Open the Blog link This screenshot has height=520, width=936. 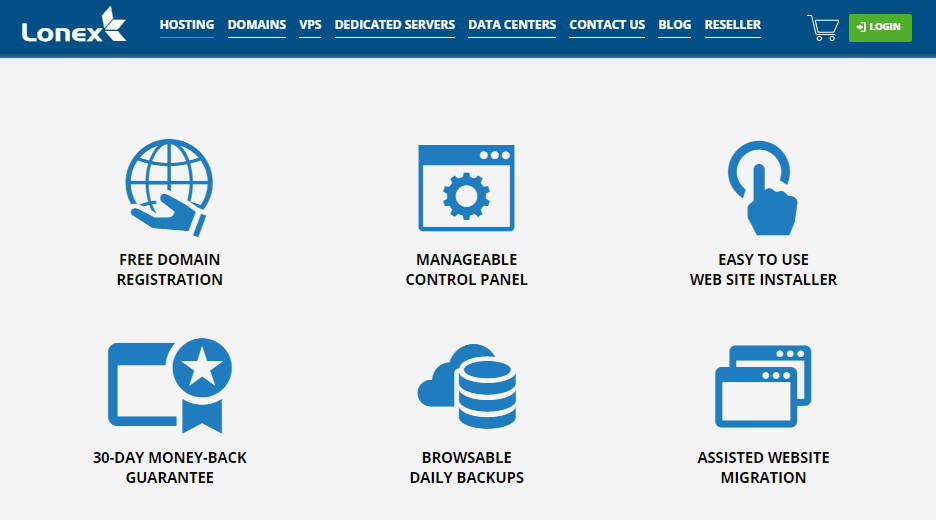tap(675, 25)
